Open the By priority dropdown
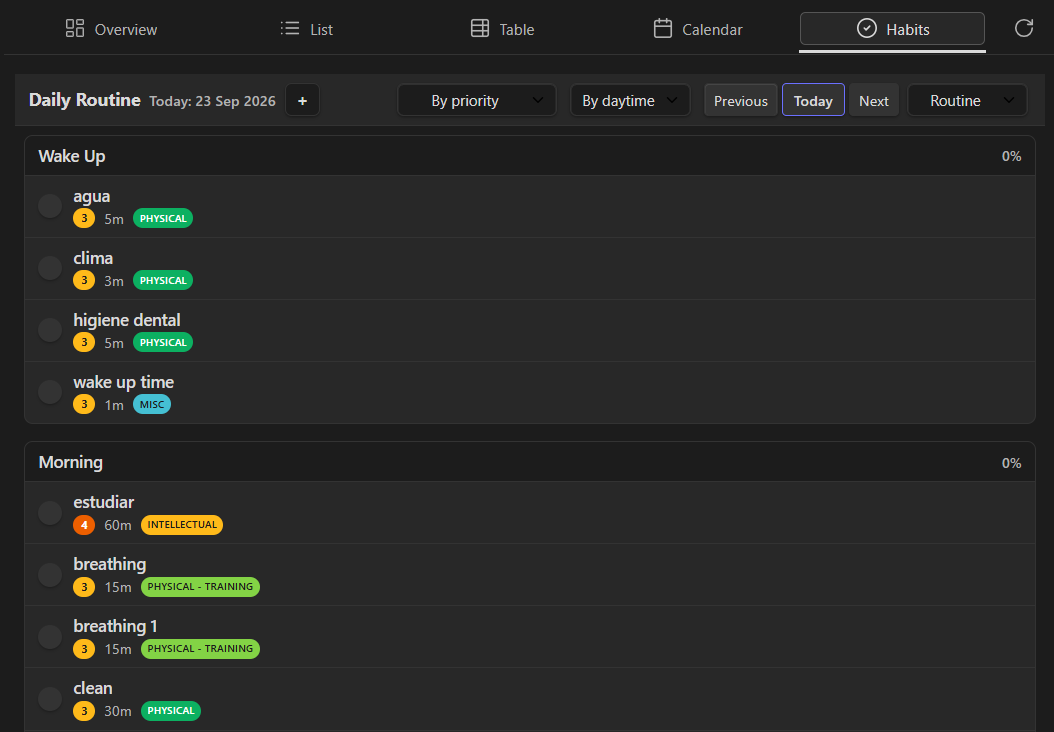This screenshot has height=732, width=1054. click(x=477, y=100)
